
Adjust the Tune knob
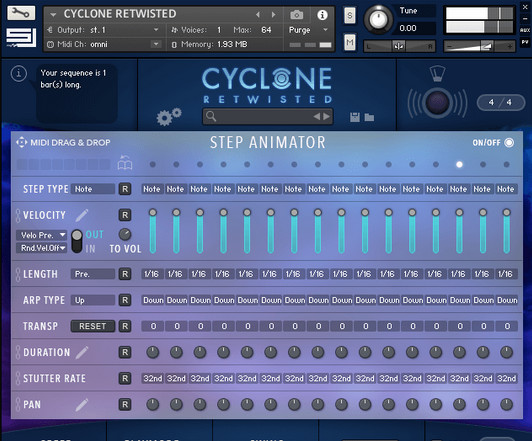(378, 19)
